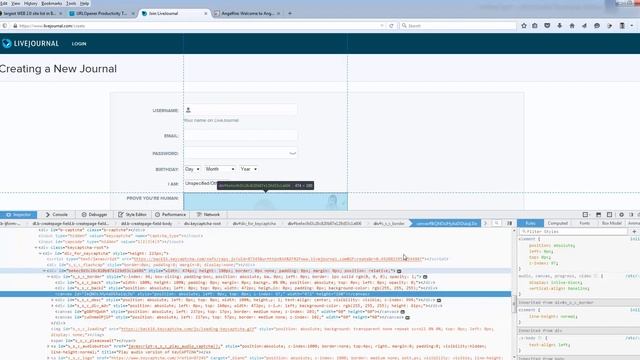Open the birthday Day dropdown
The height and width of the screenshot is (360, 640).
pos(192,169)
